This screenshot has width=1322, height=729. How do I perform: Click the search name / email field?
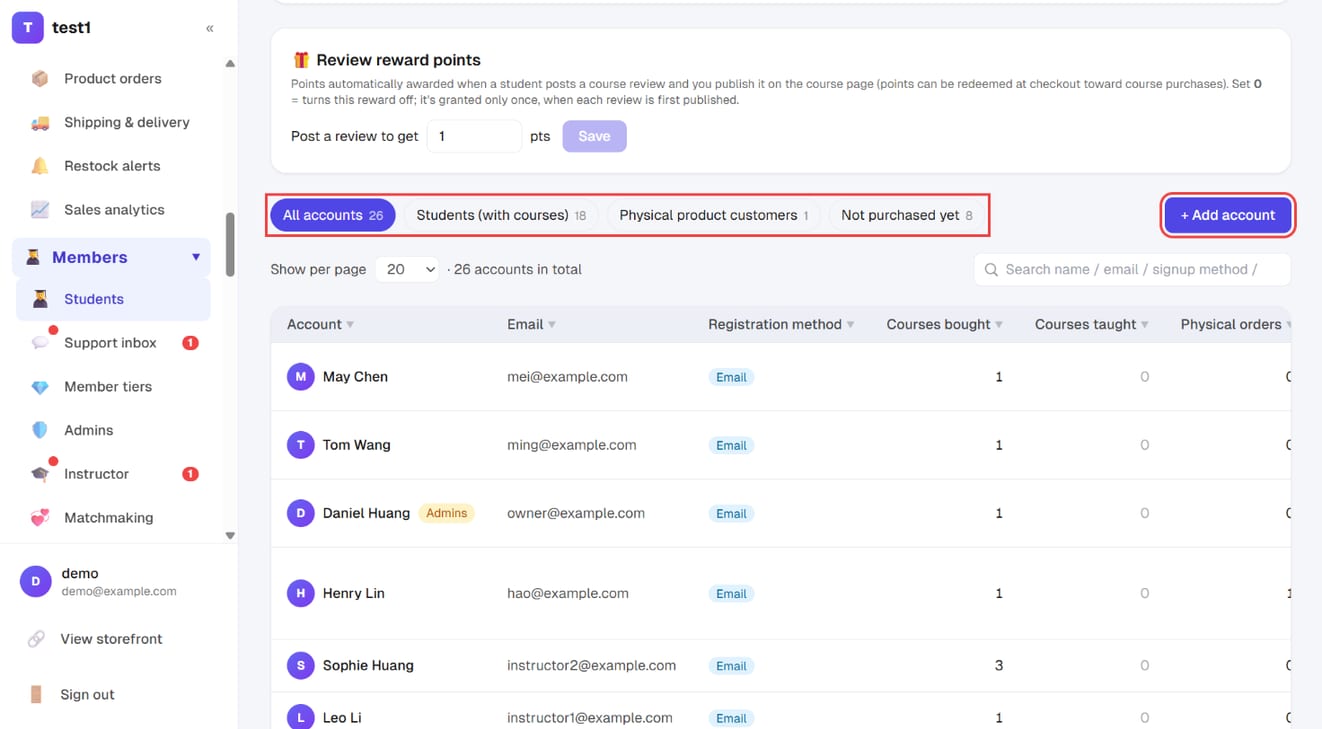pyautogui.click(x=1132, y=270)
